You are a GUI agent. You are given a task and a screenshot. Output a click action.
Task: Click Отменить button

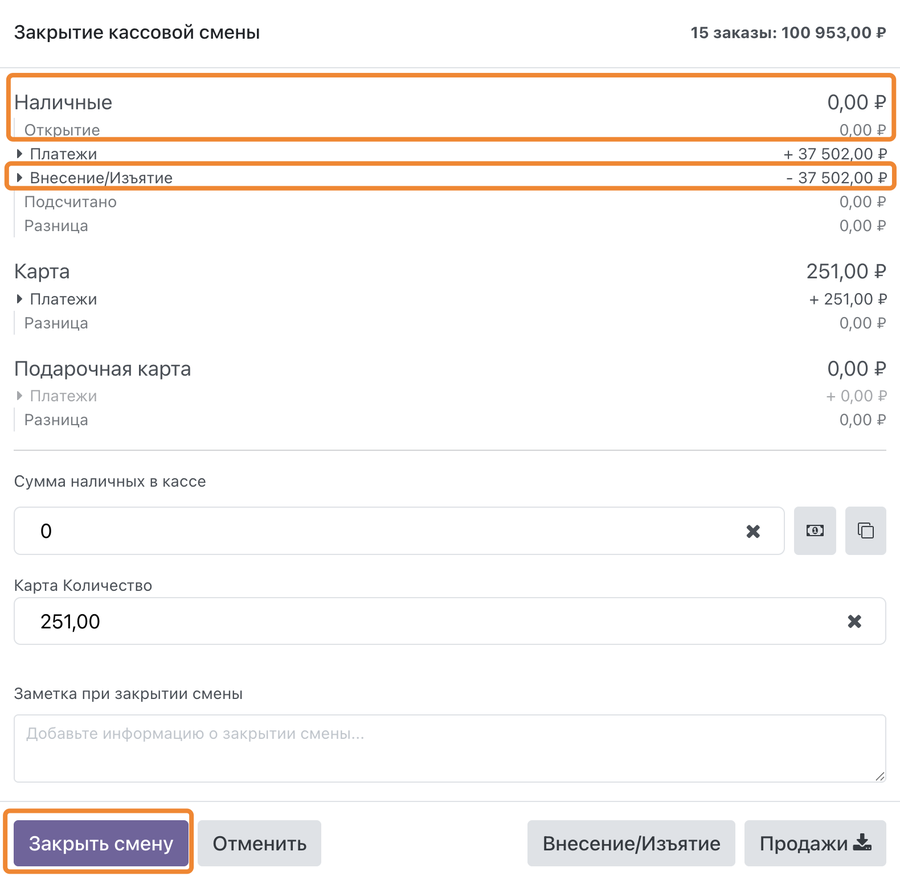[x=259, y=843]
